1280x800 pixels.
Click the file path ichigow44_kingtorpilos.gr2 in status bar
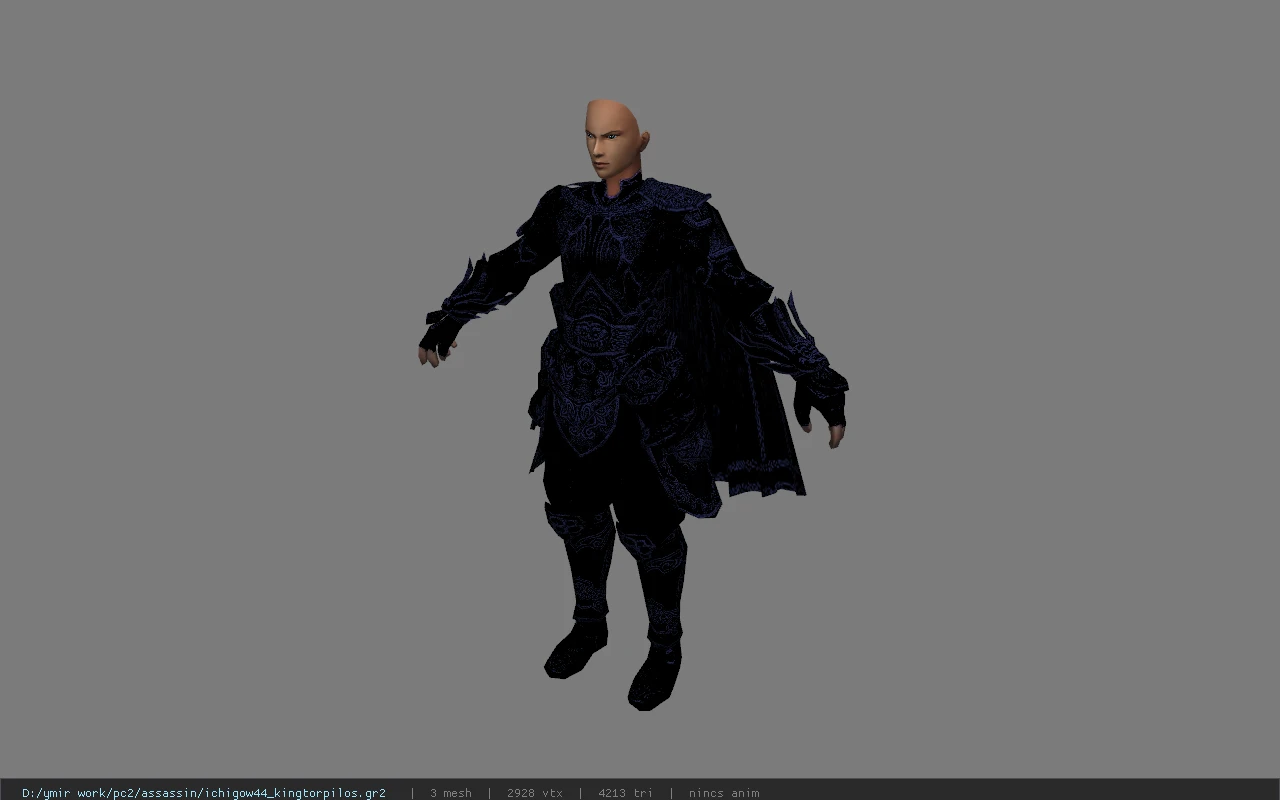pos(204,793)
